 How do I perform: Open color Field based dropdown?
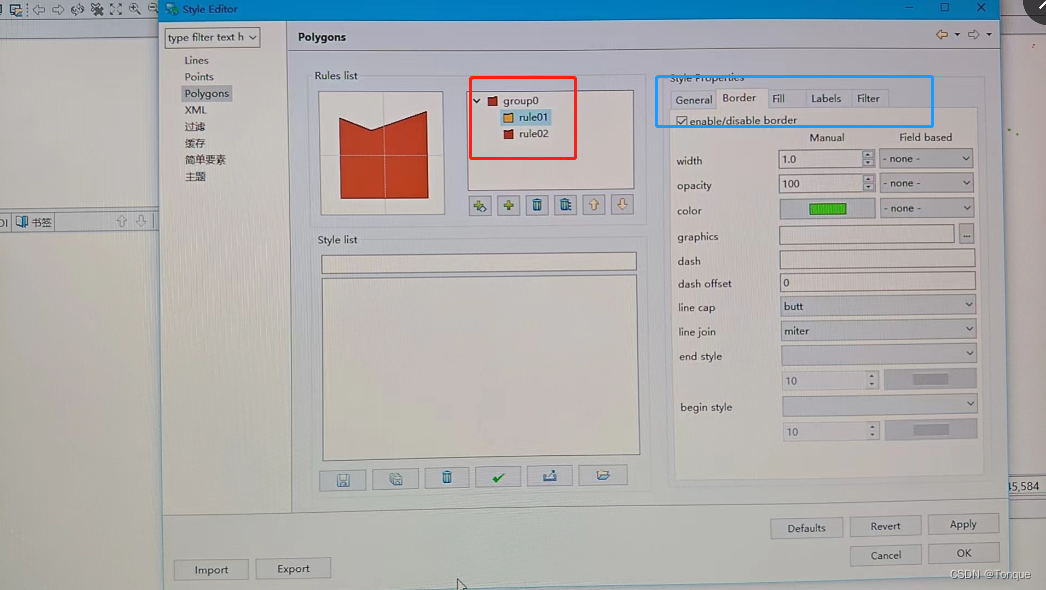click(927, 208)
